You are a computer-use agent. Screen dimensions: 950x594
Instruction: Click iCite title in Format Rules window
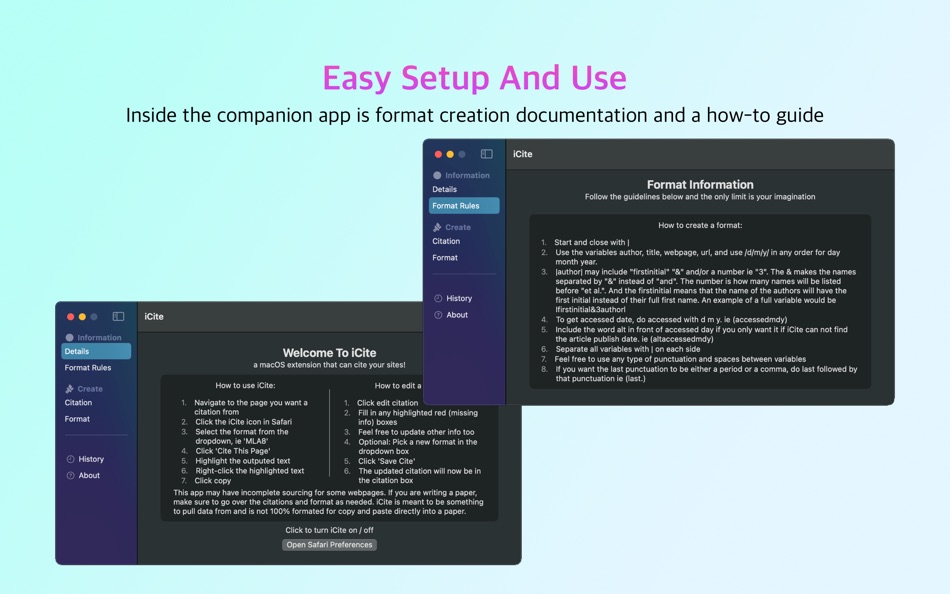coord(522,154)
